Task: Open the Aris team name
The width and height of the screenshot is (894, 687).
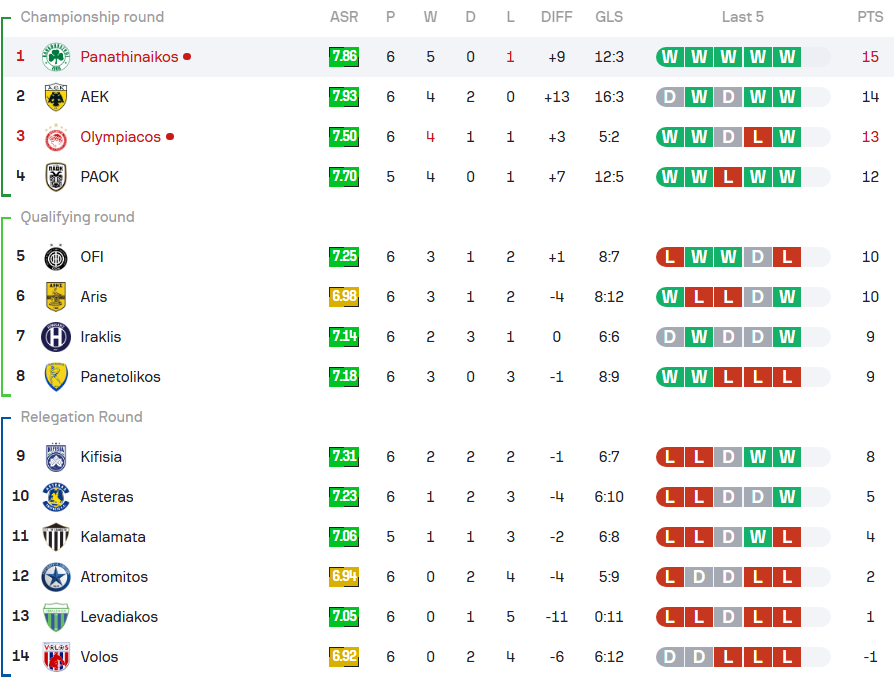Action: click(x=94, y=296)
